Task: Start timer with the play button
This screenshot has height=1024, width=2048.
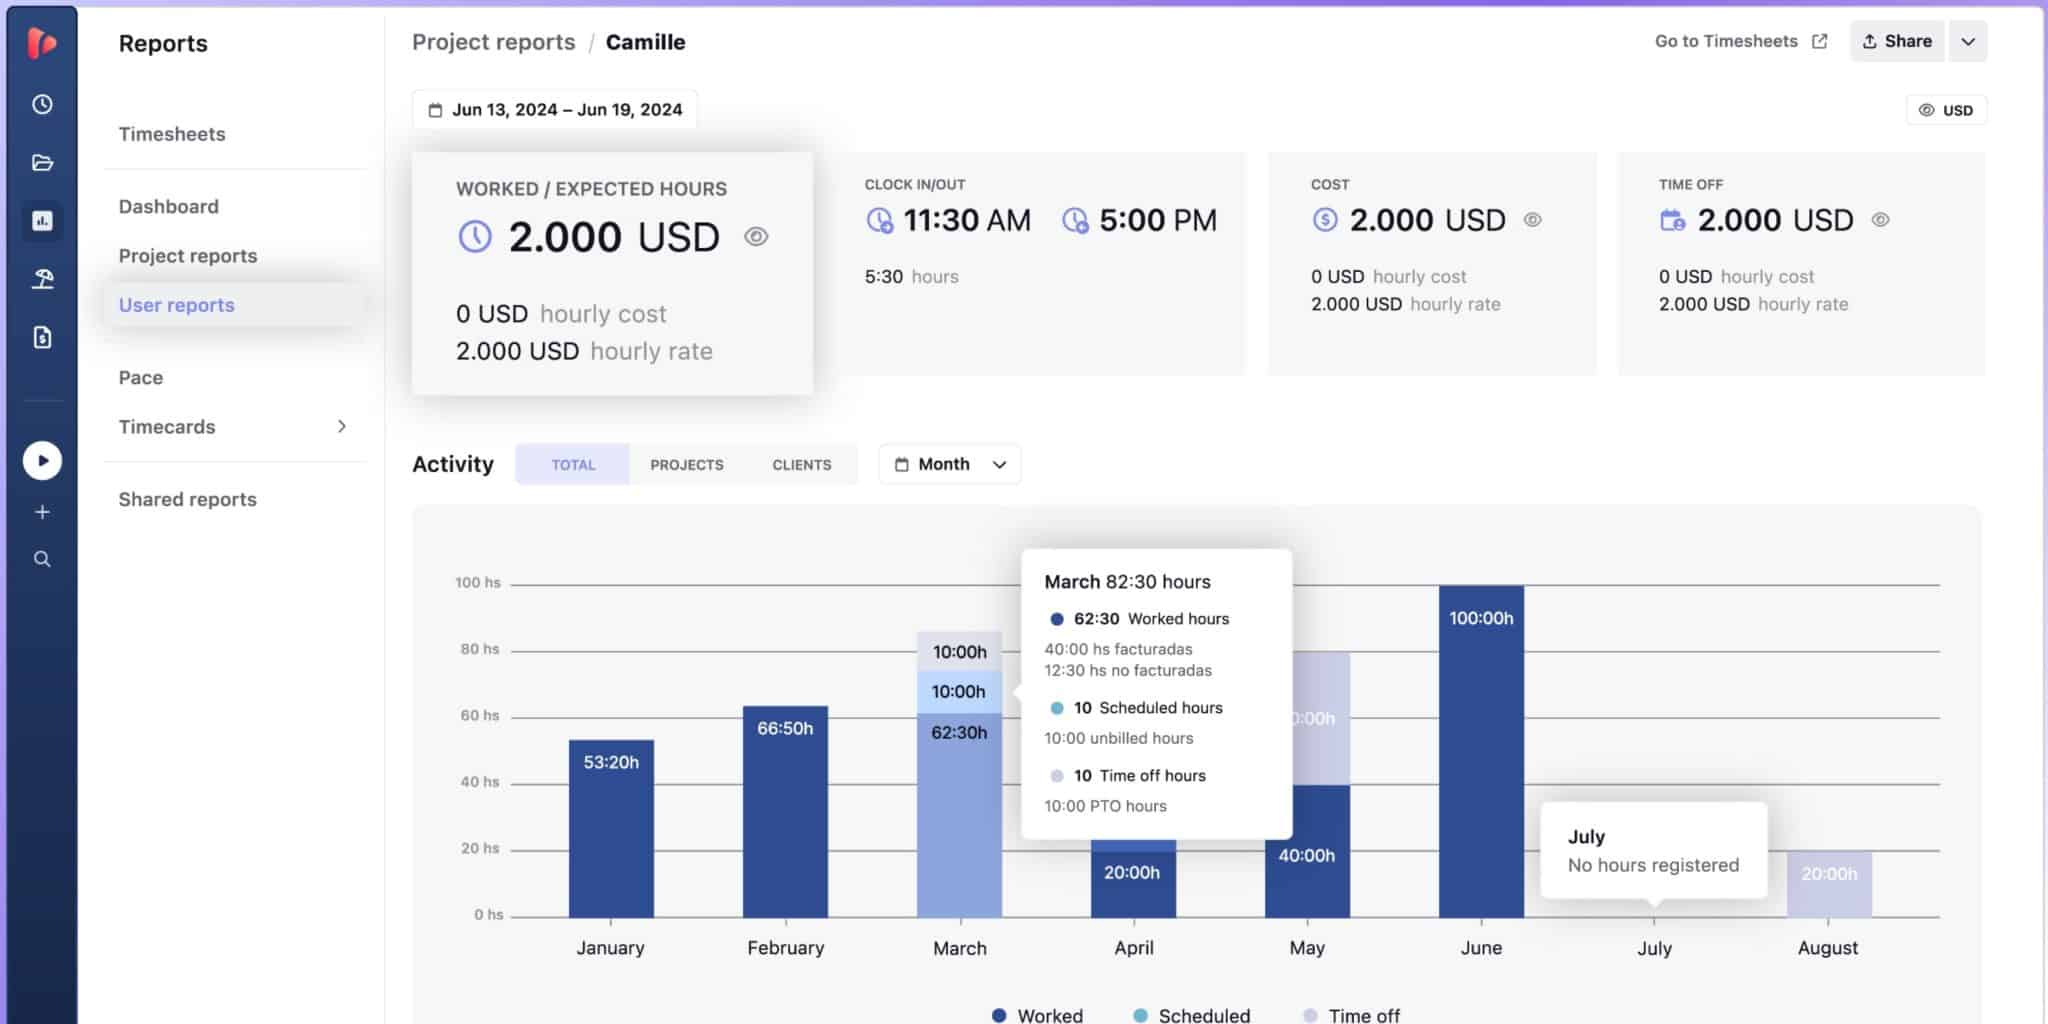Action: pos(42,461)
